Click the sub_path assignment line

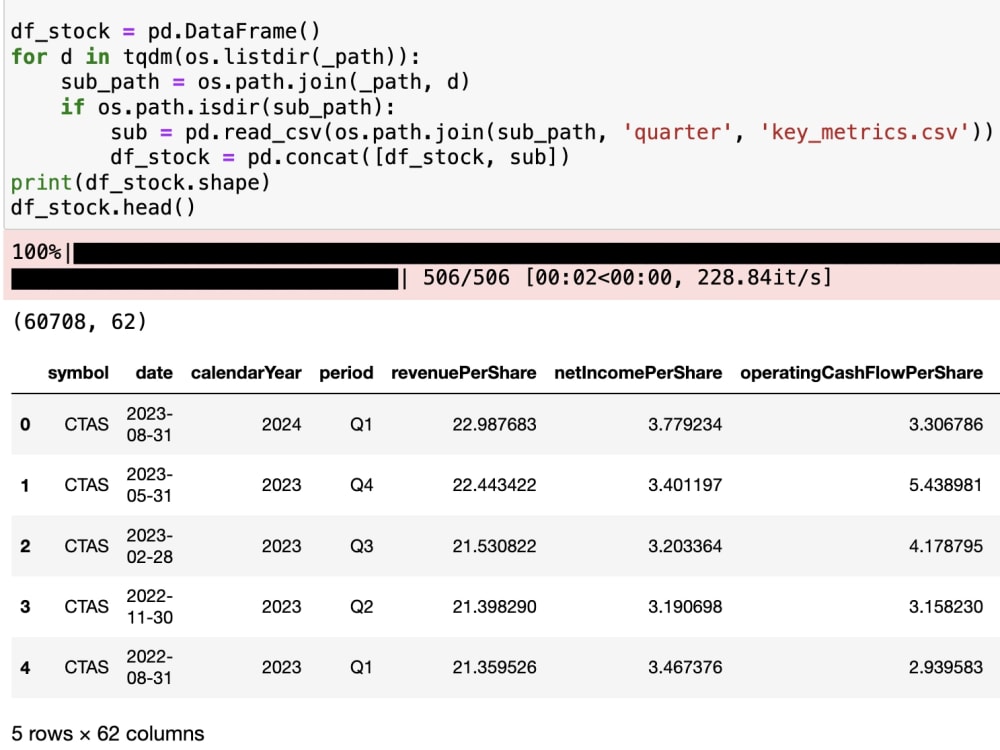click(265, 82)
